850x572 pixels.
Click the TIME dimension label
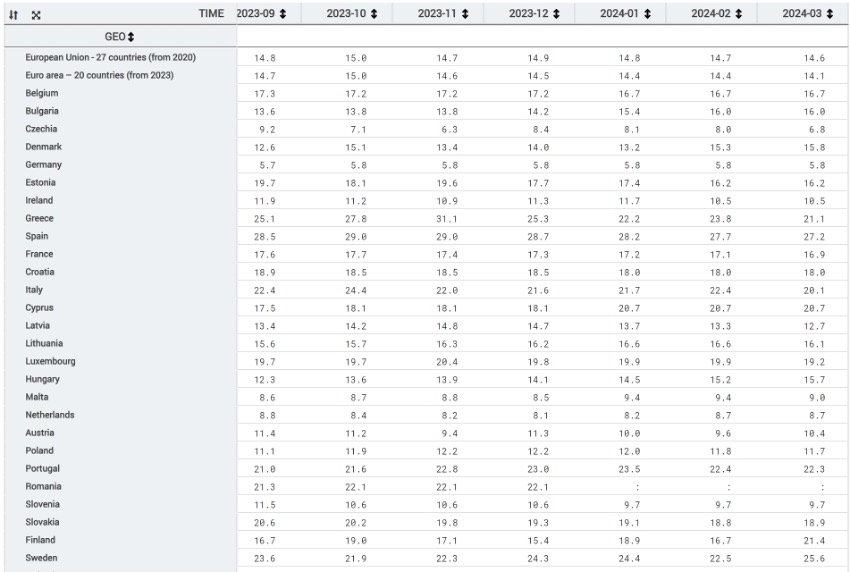pyautogui.click(x=211, y=14)
